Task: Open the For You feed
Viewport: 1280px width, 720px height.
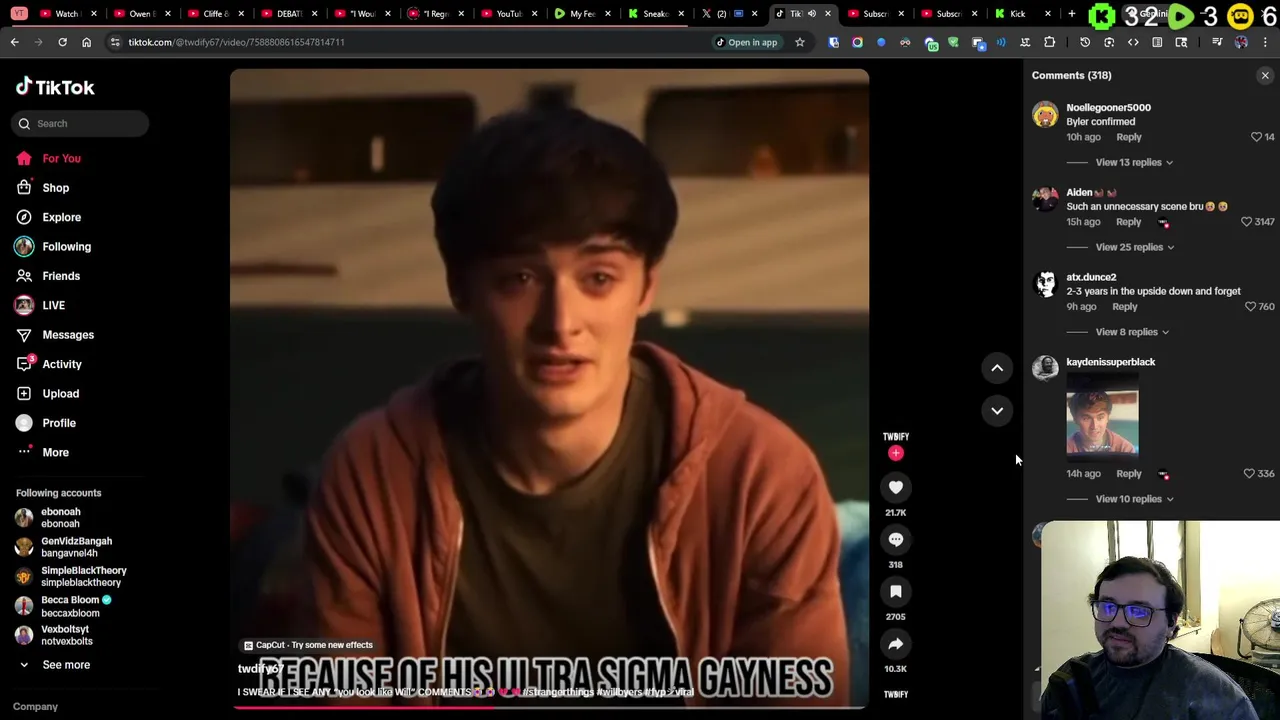Action: click(61, 158)
